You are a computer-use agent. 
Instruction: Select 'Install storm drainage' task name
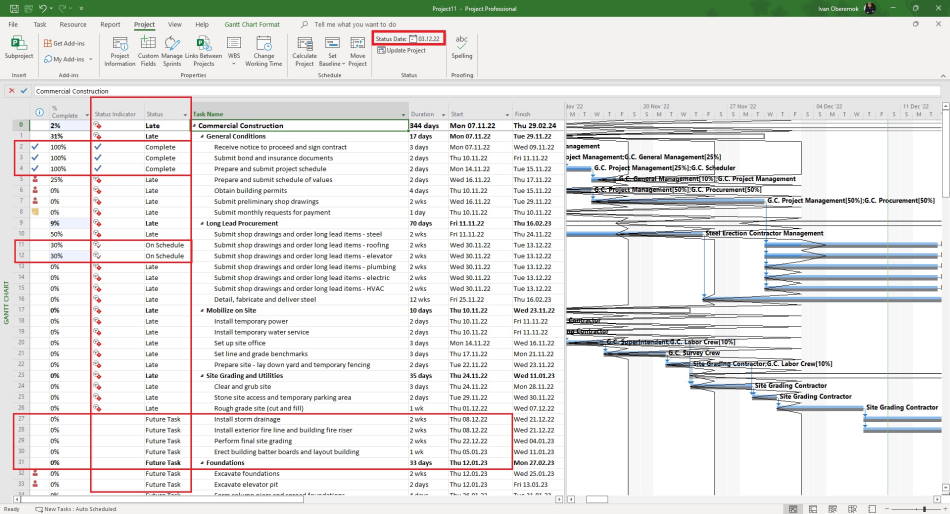point(247,419)
